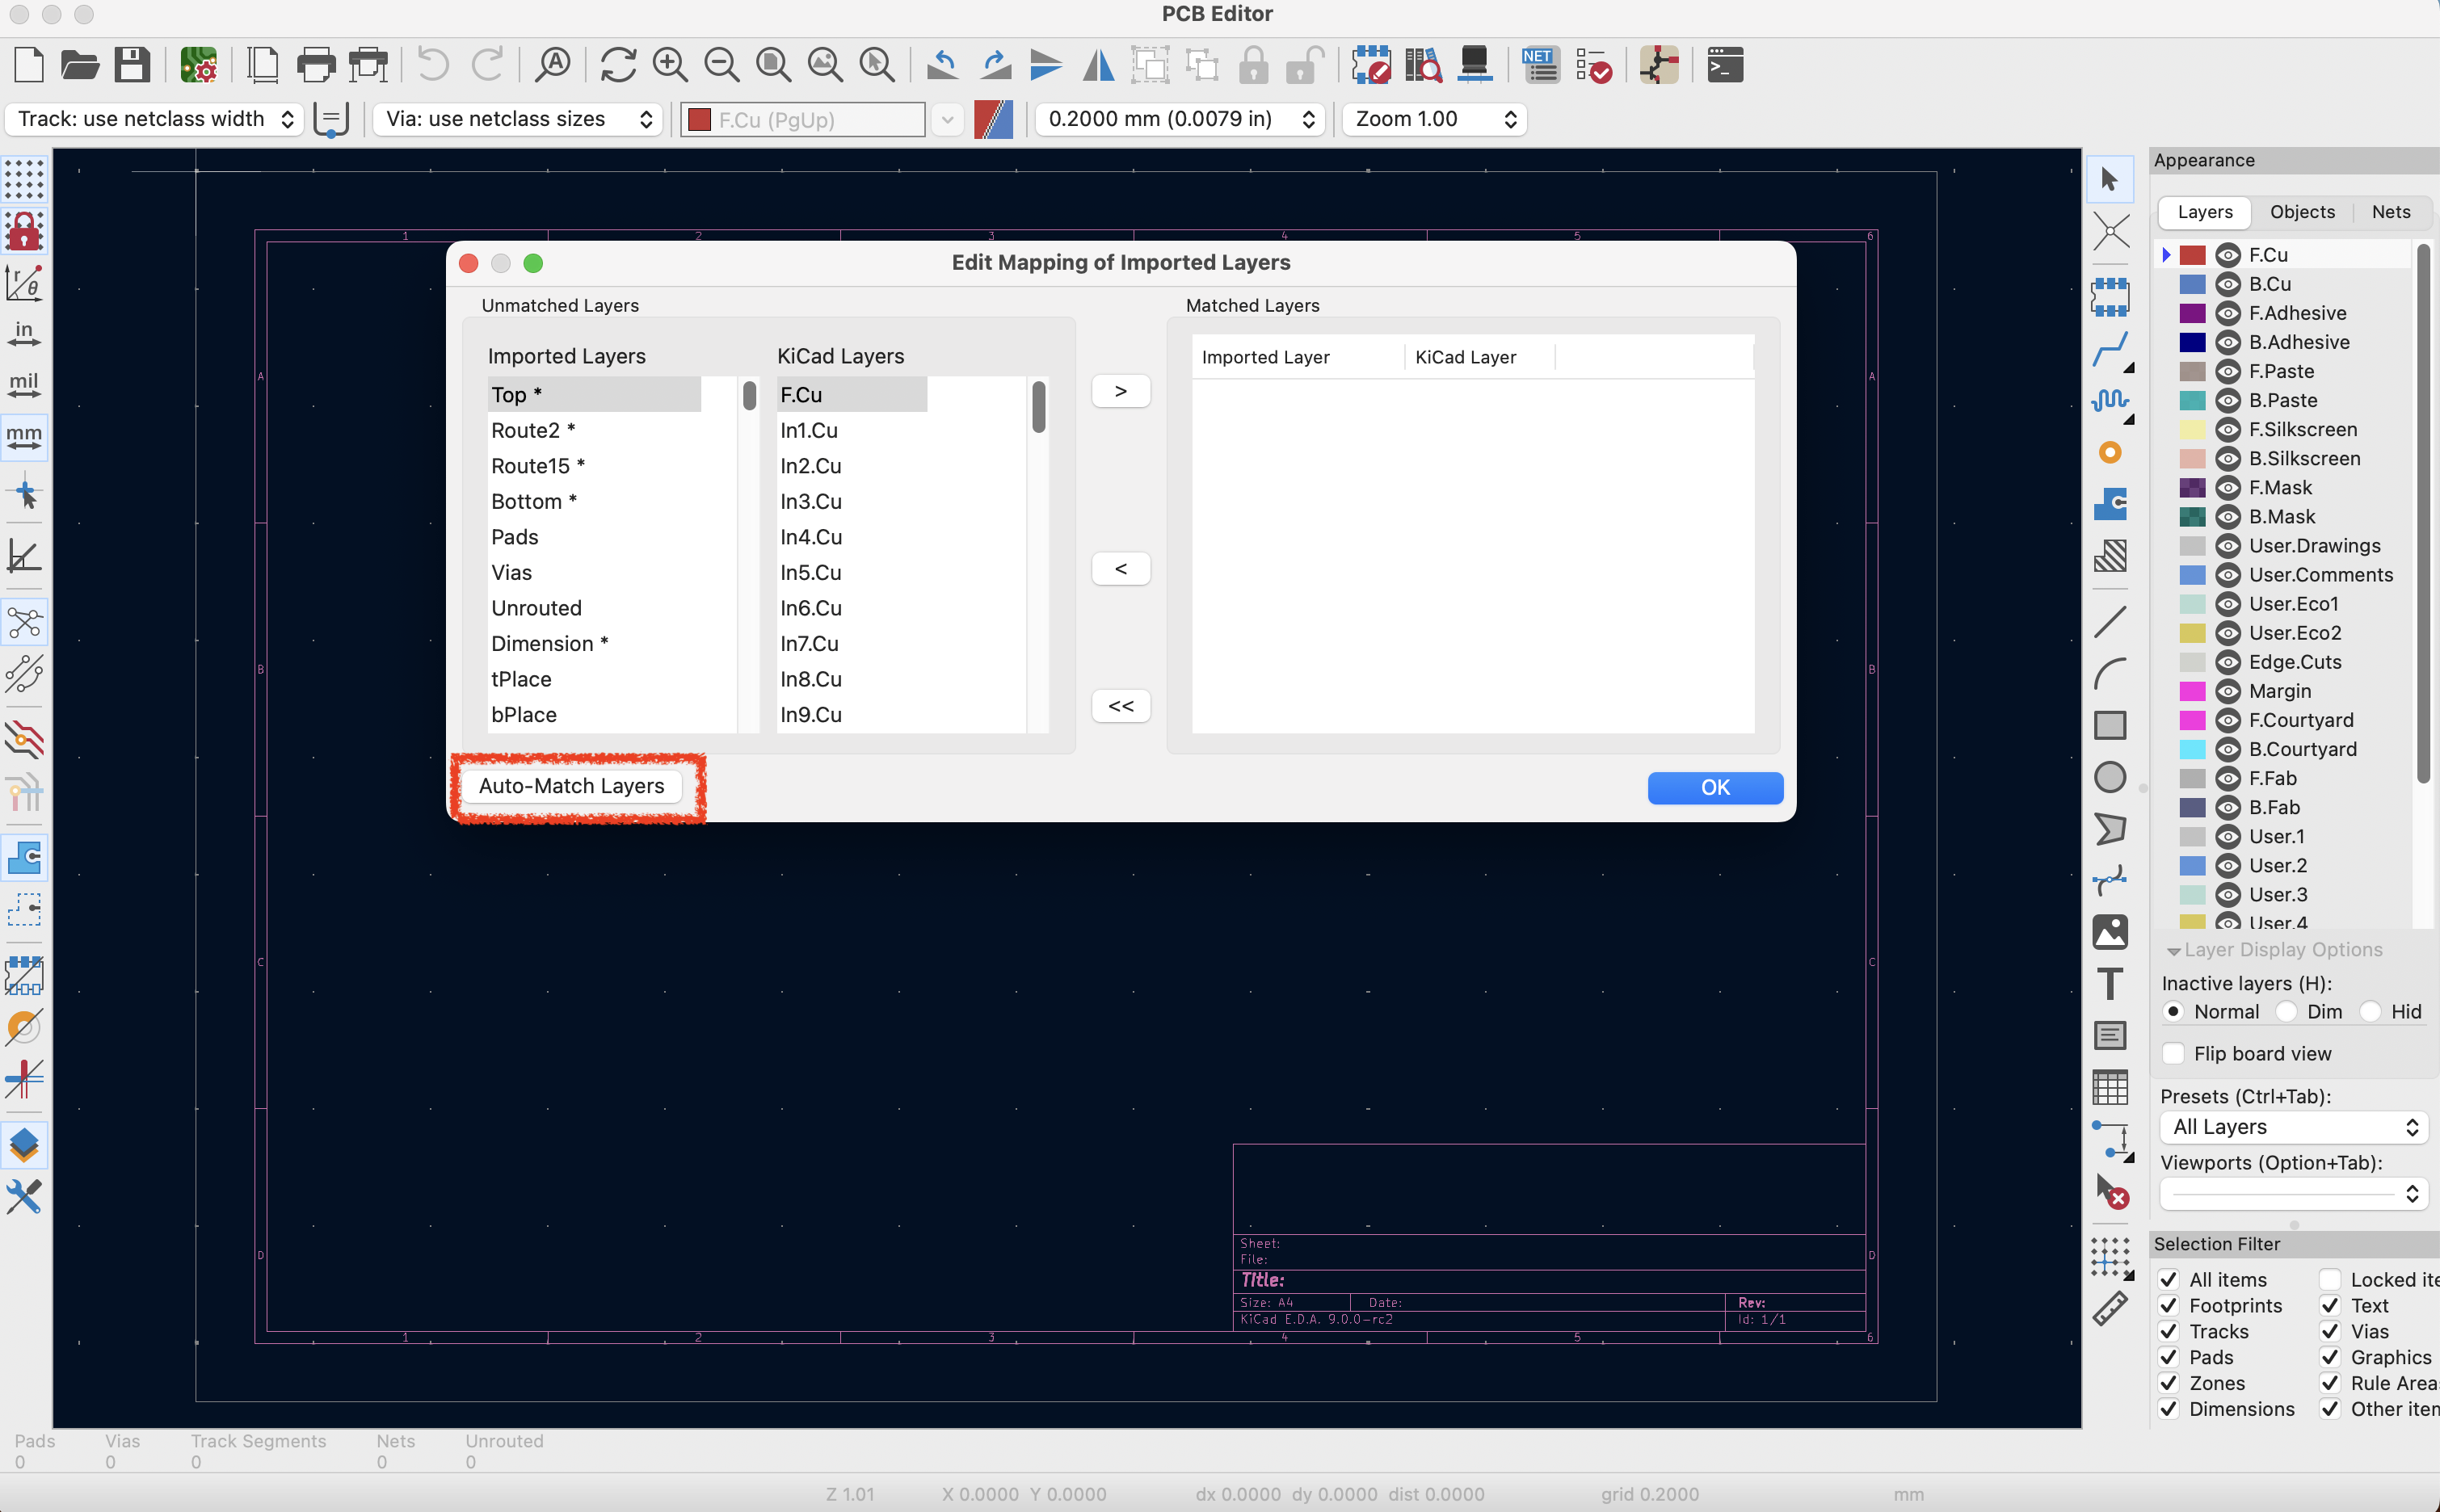Select the Draw Line tool

coord(2110,622)
